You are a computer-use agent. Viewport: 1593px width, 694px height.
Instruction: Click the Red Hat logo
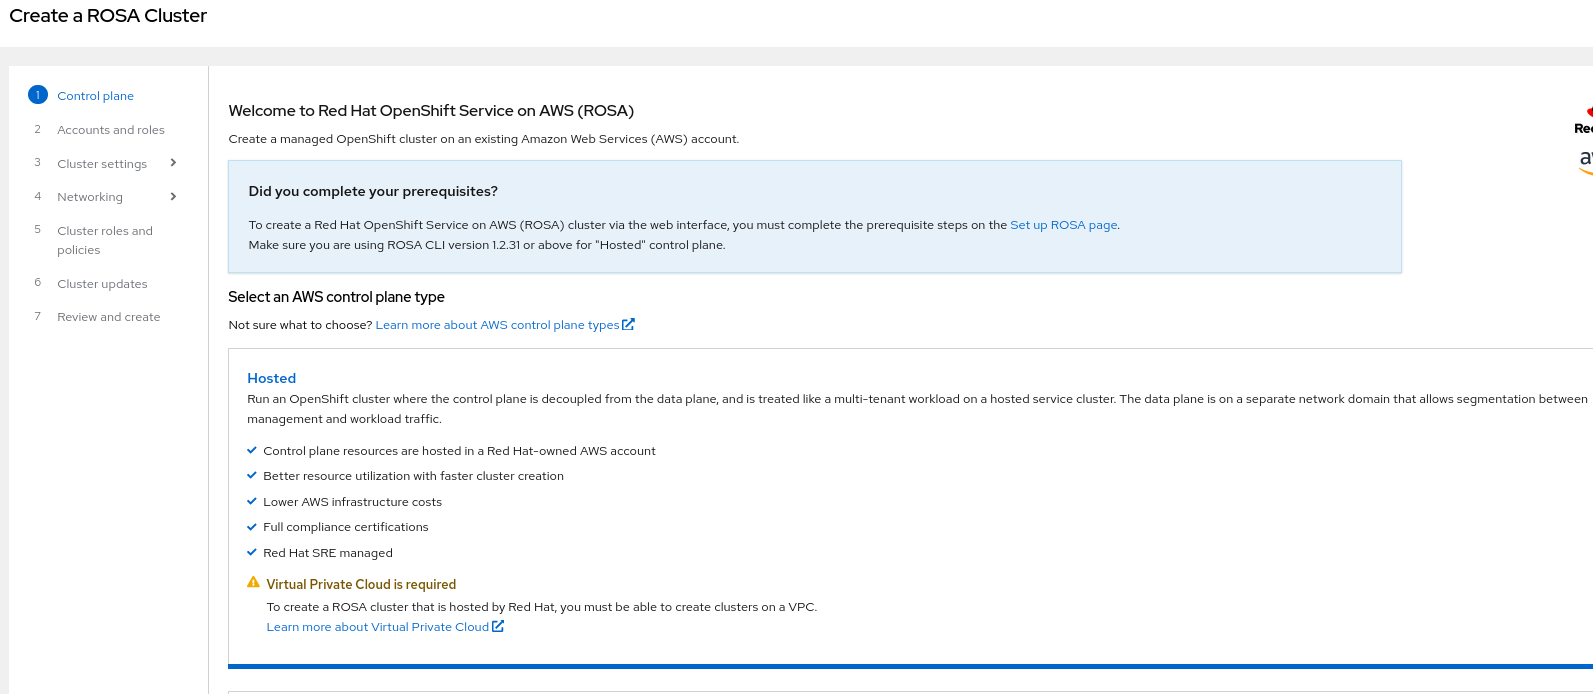(1586, 120)
